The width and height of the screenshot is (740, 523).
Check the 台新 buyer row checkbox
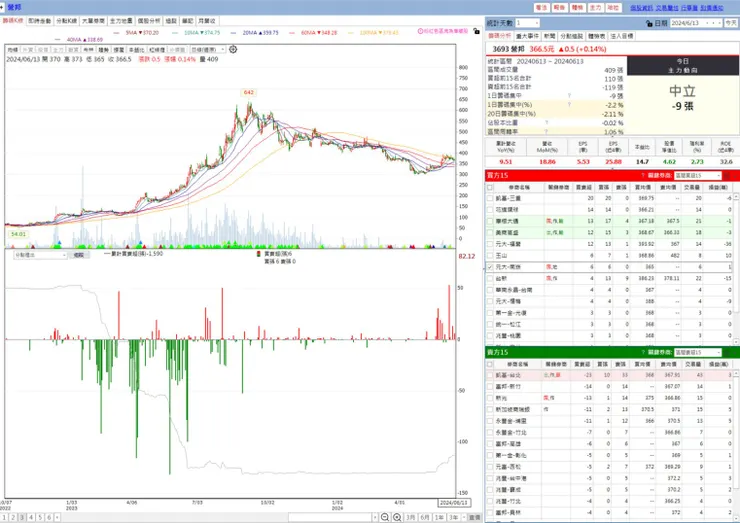pyautogui.click(x=490, y=278)
